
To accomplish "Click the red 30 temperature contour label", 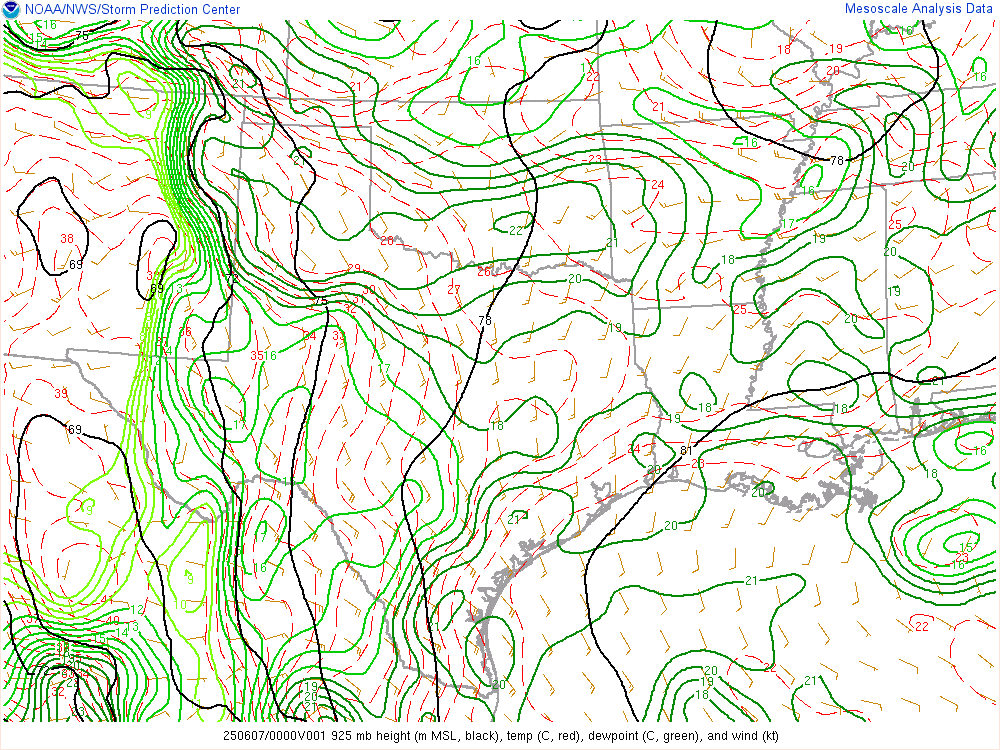I will [x=369, y=290].
